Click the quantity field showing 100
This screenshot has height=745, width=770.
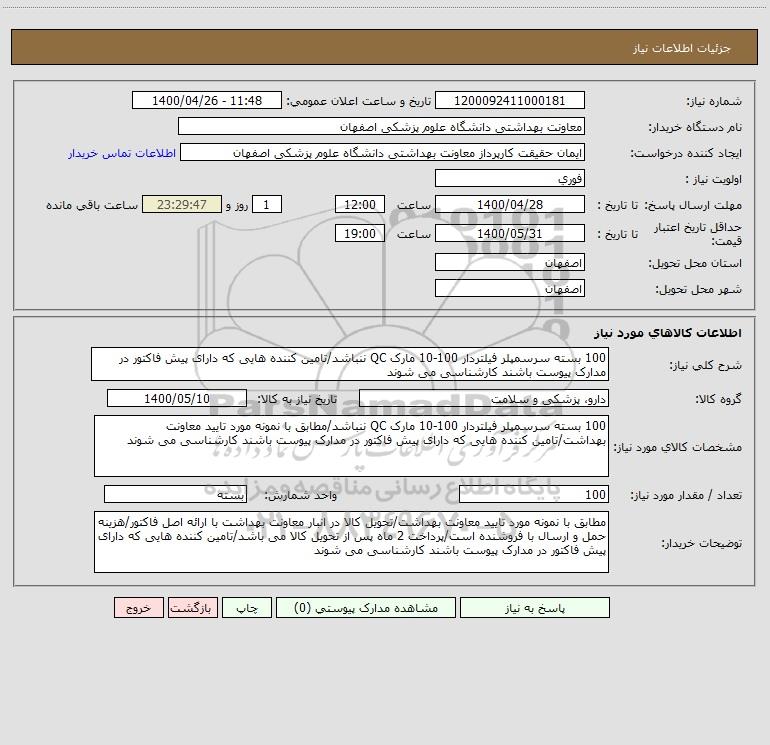534,495
